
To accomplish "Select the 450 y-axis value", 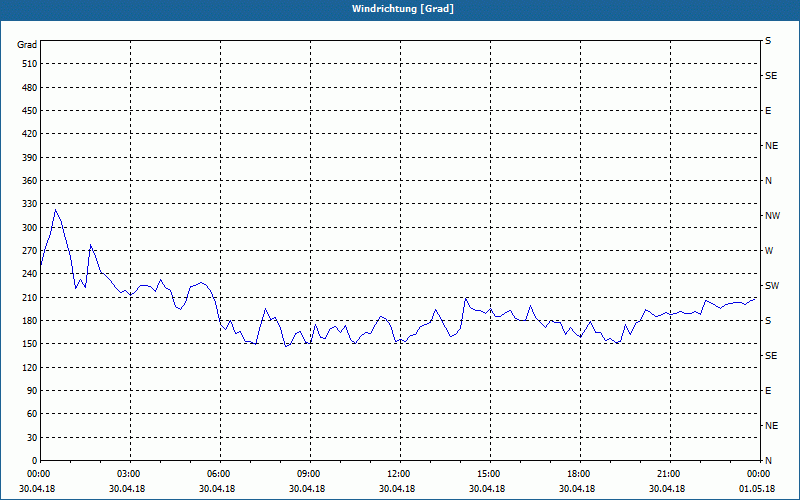I will [30, 111].
